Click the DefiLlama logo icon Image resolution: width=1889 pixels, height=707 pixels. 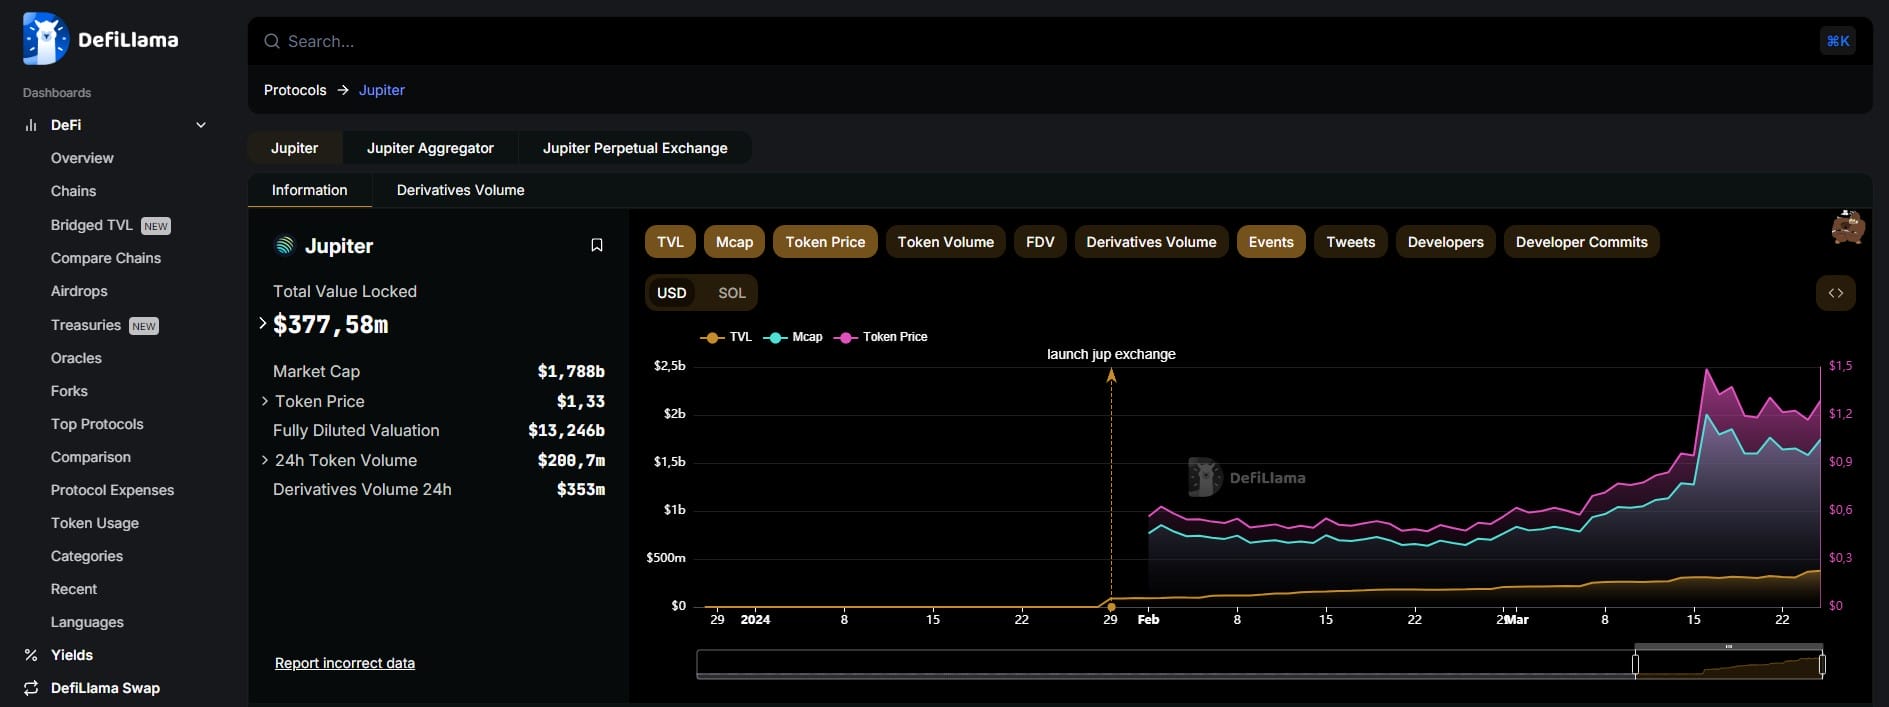tap(45, 39)
